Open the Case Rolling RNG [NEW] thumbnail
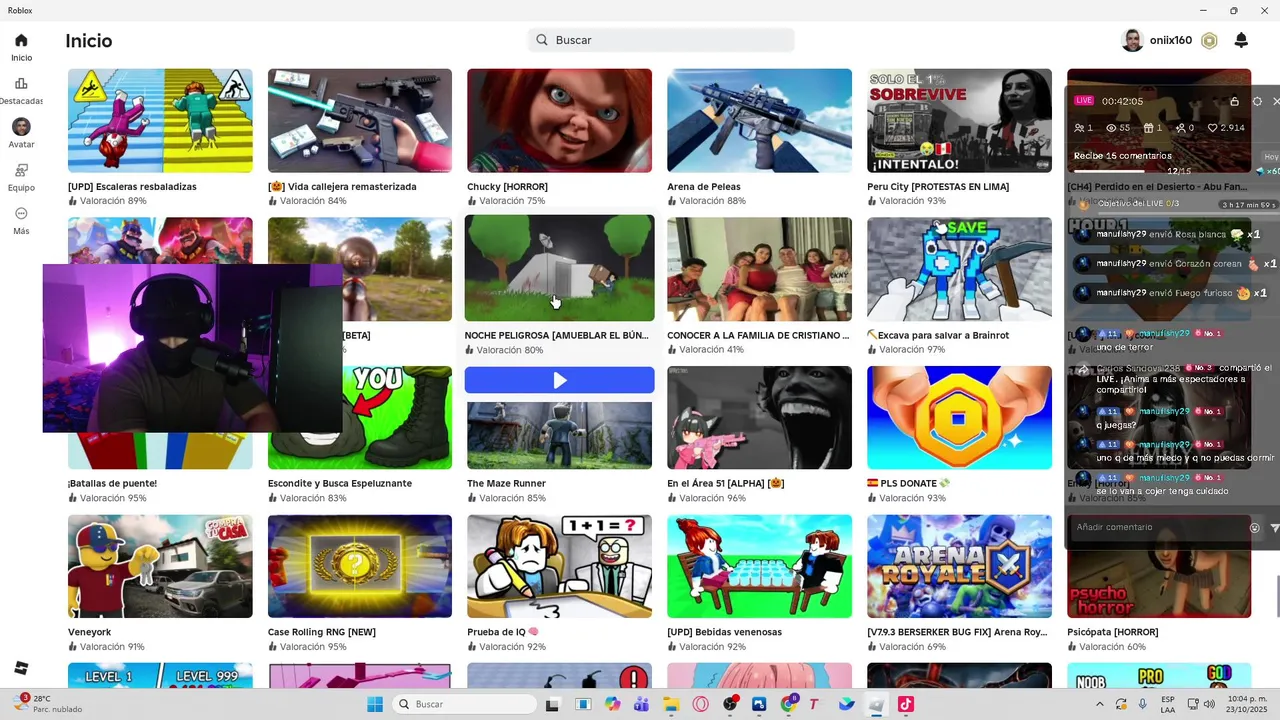This screenshot has height=720, width=1280. [359, 567]
